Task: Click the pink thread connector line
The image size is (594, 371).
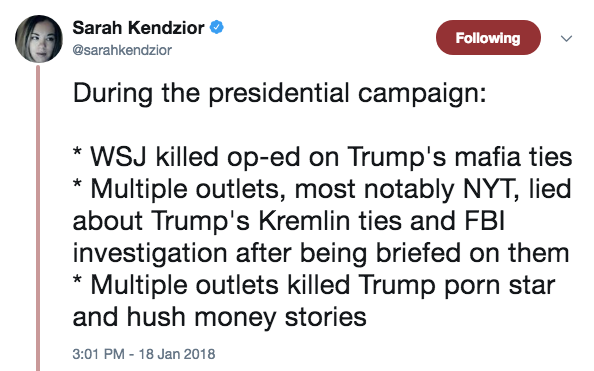Action: coord(38,218)
